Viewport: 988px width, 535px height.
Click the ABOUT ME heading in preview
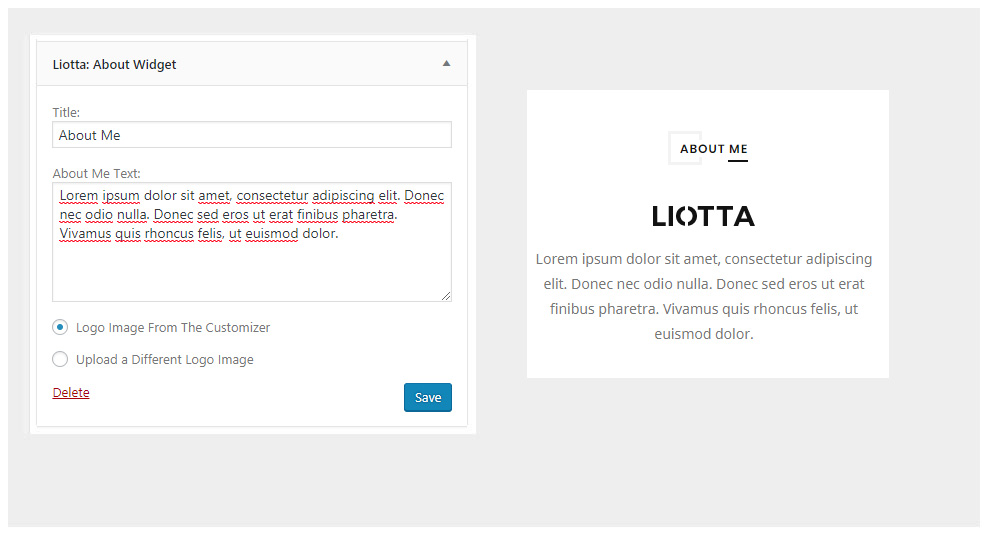coord(713,149)
